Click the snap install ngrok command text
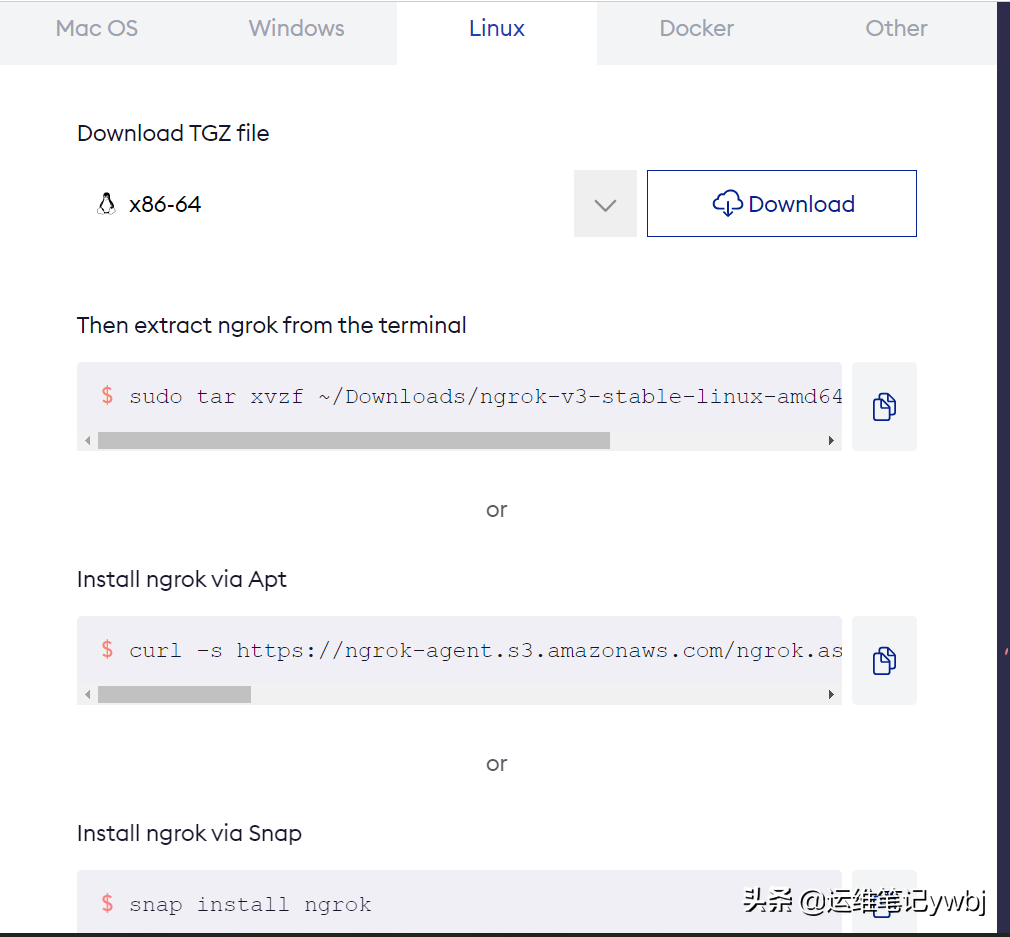The width and height of the screenshot is (1010, 937). coord(250,905)
